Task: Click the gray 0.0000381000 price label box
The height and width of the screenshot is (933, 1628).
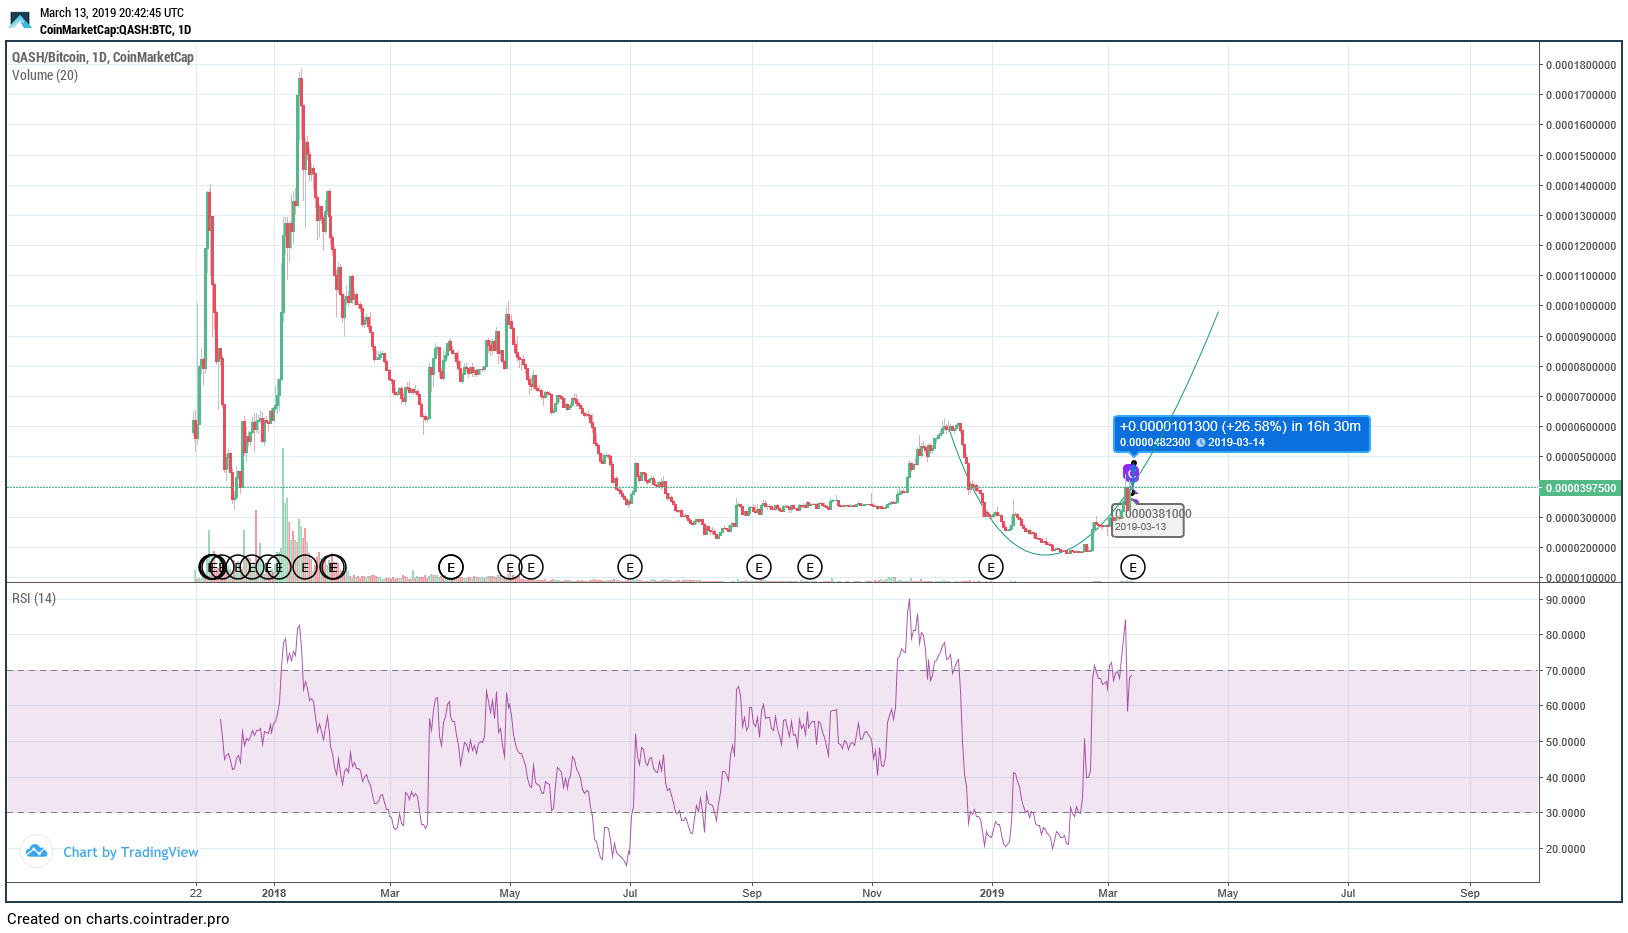Action: click(1149, 520)
